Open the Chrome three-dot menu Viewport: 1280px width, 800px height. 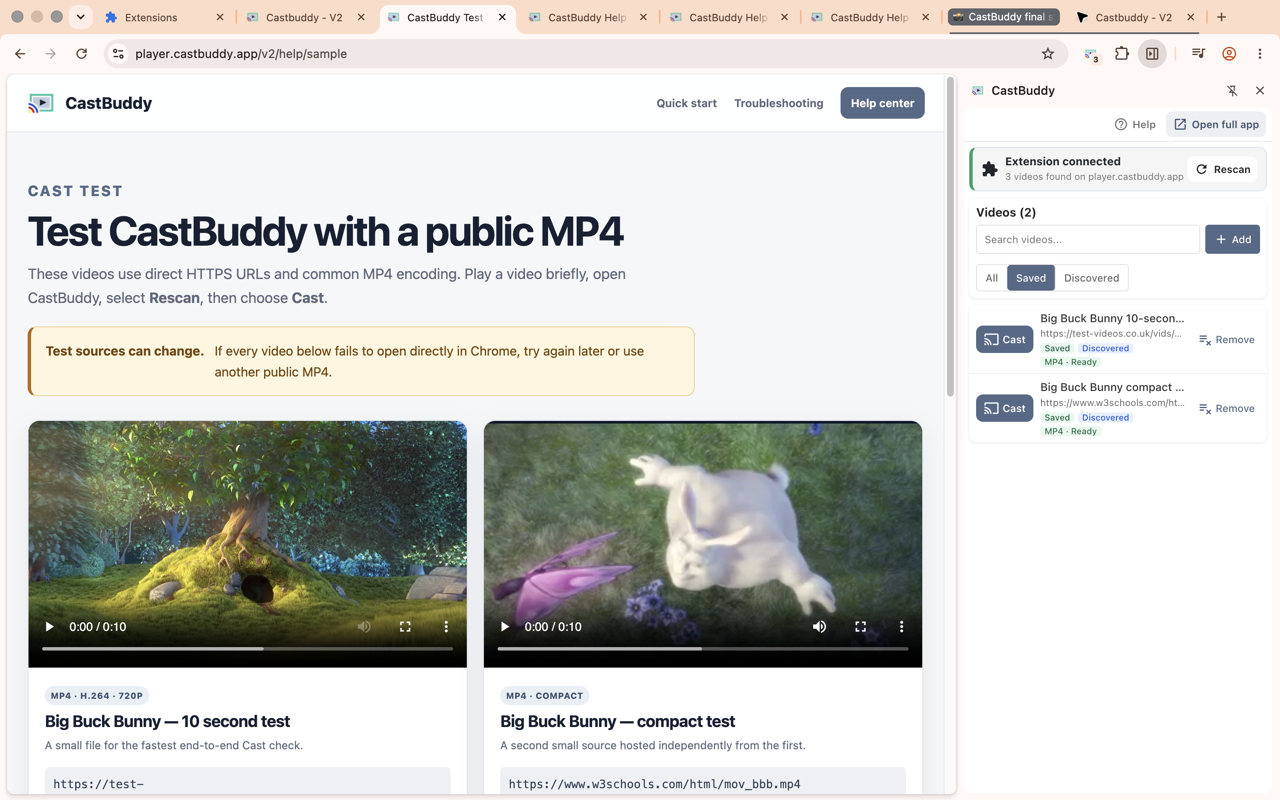[1260, 54]
